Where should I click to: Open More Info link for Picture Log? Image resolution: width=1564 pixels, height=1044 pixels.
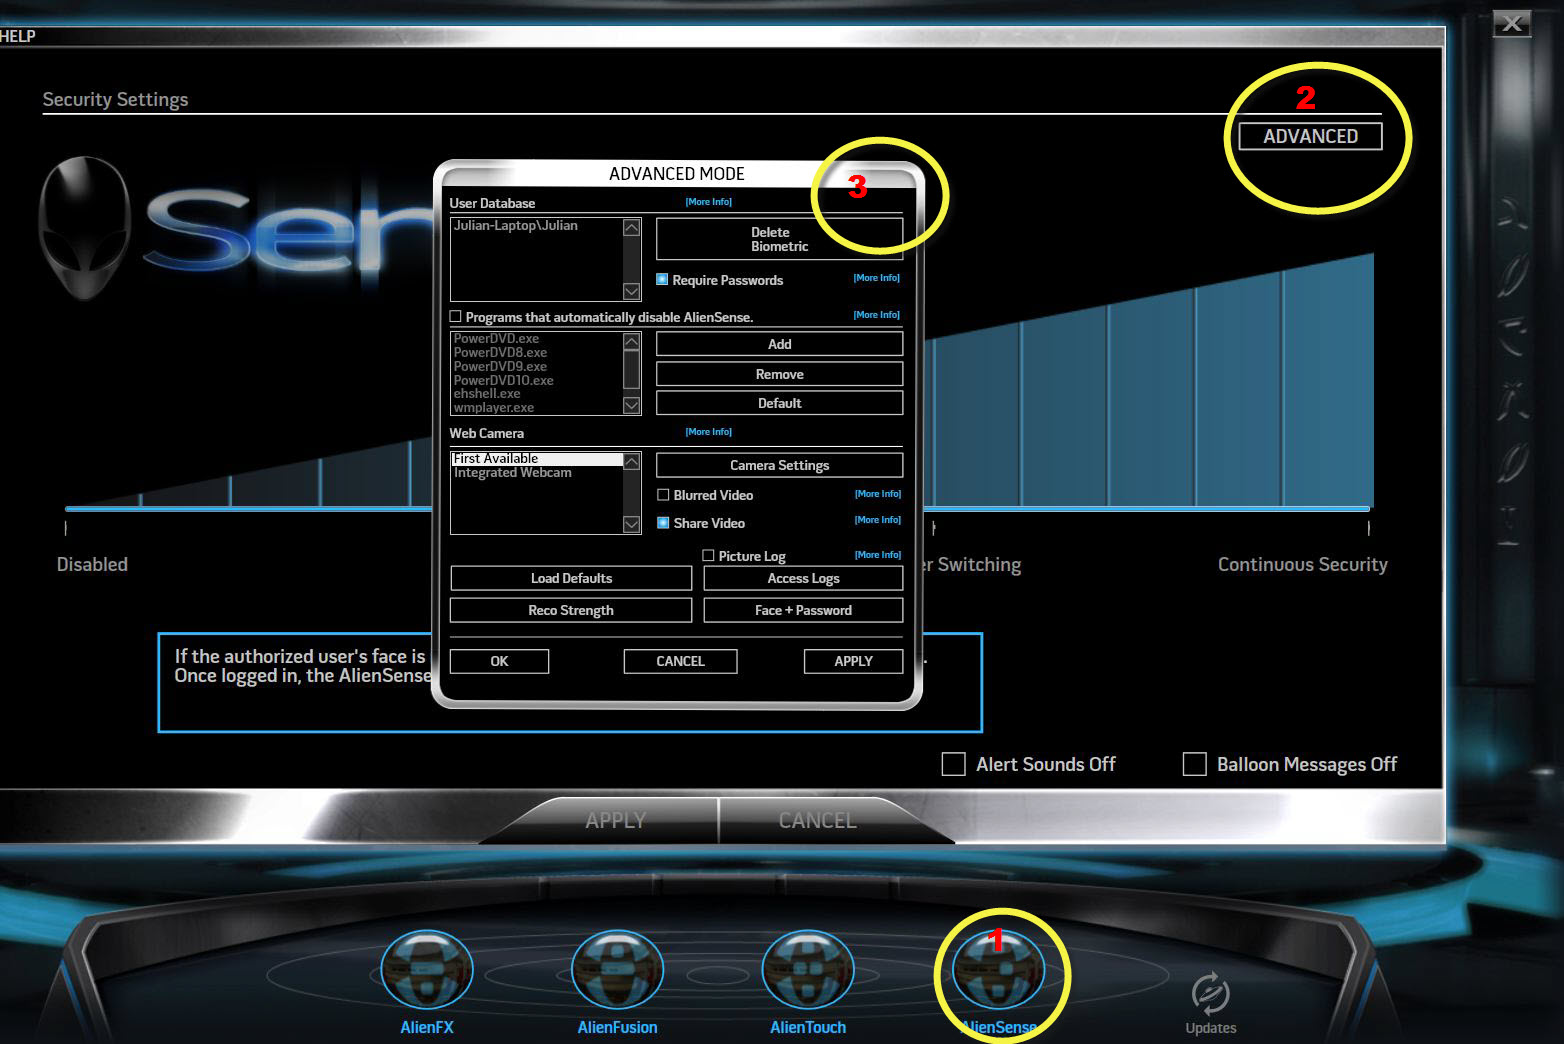(x=877, y=555)
